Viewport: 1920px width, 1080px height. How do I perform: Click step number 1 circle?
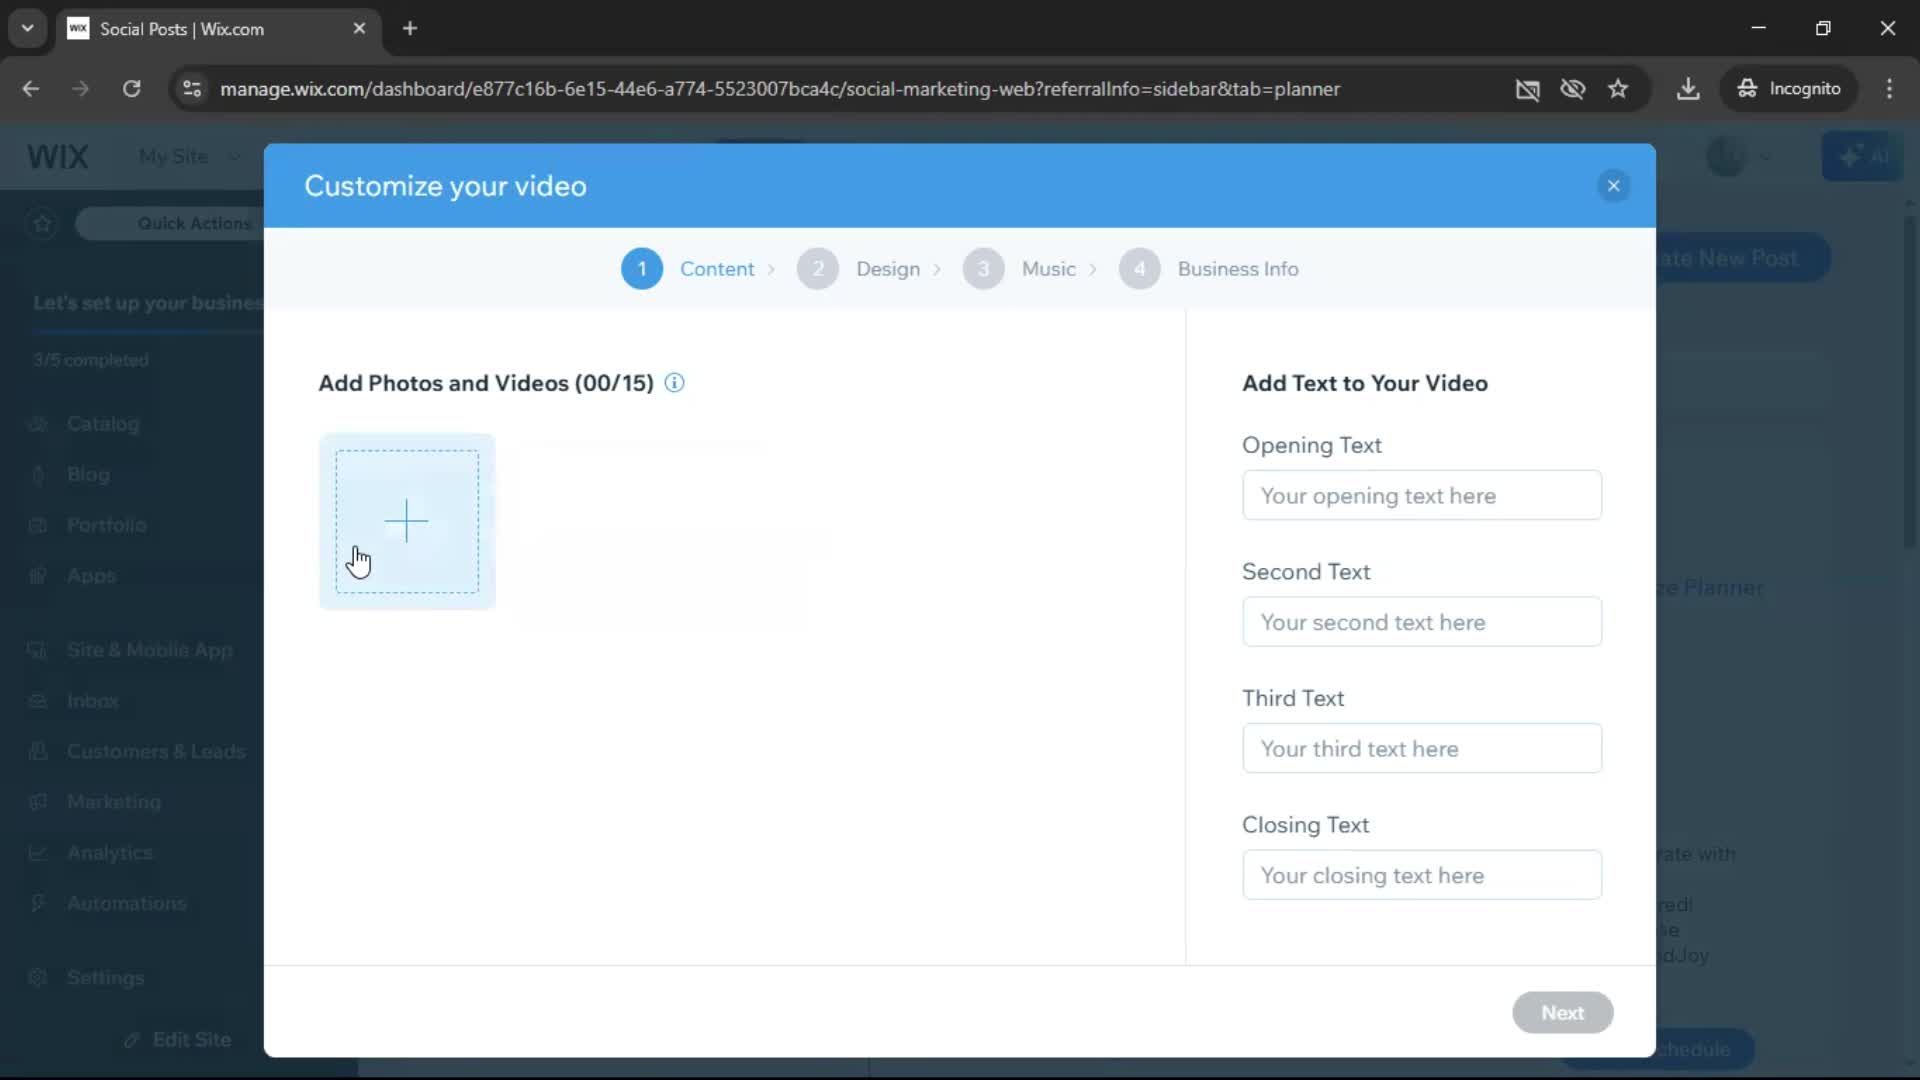tap(642, 269)
